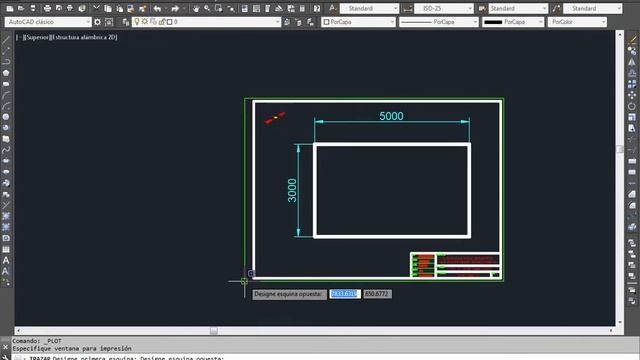Click the viewport minus control
640x360 pixels.
[19, 37]
